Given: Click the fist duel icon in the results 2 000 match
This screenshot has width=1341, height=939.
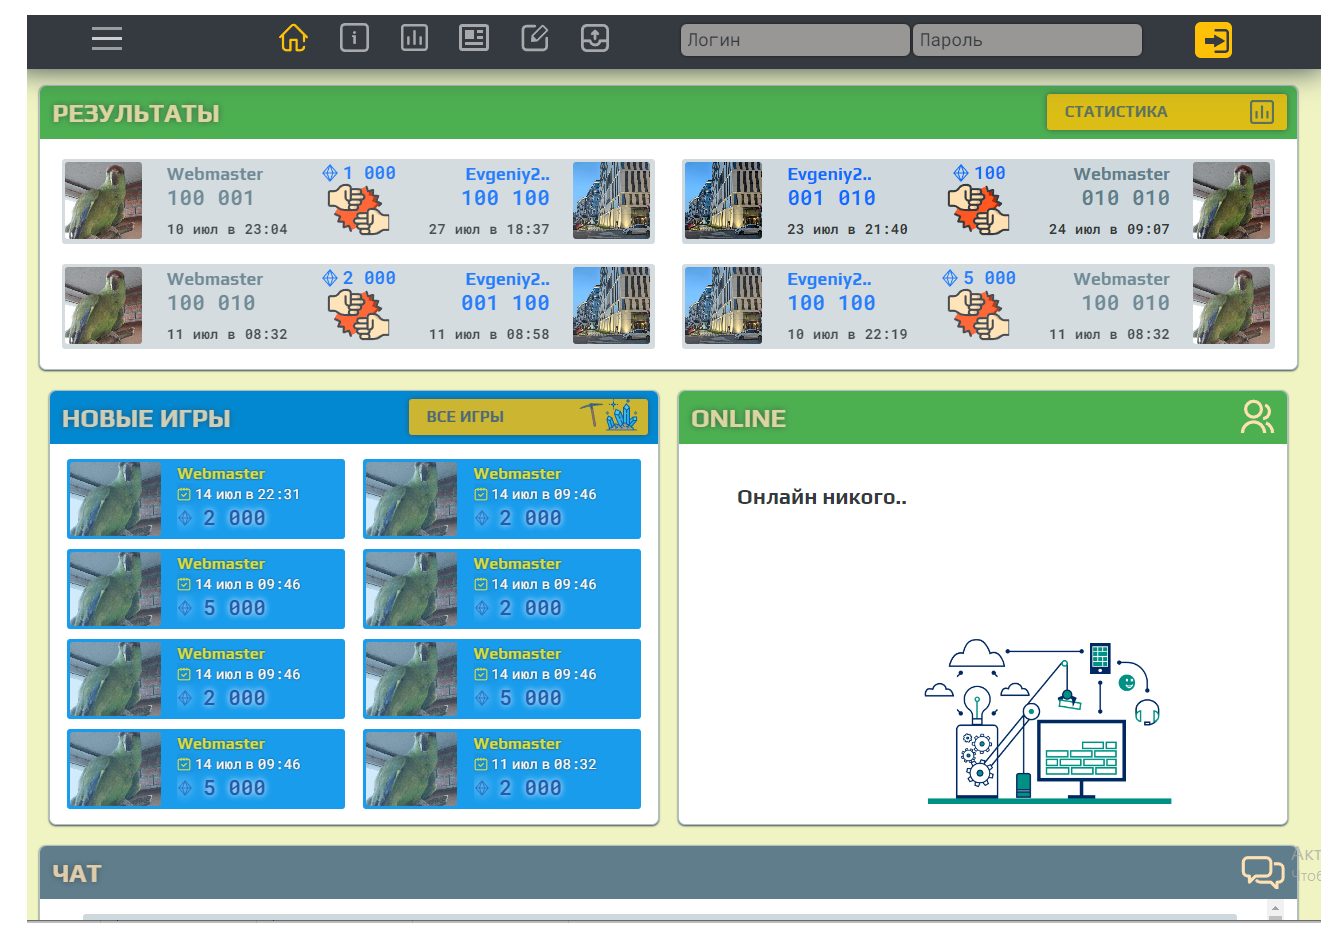Looking at the screenshot, I should [x=358, y=314].
